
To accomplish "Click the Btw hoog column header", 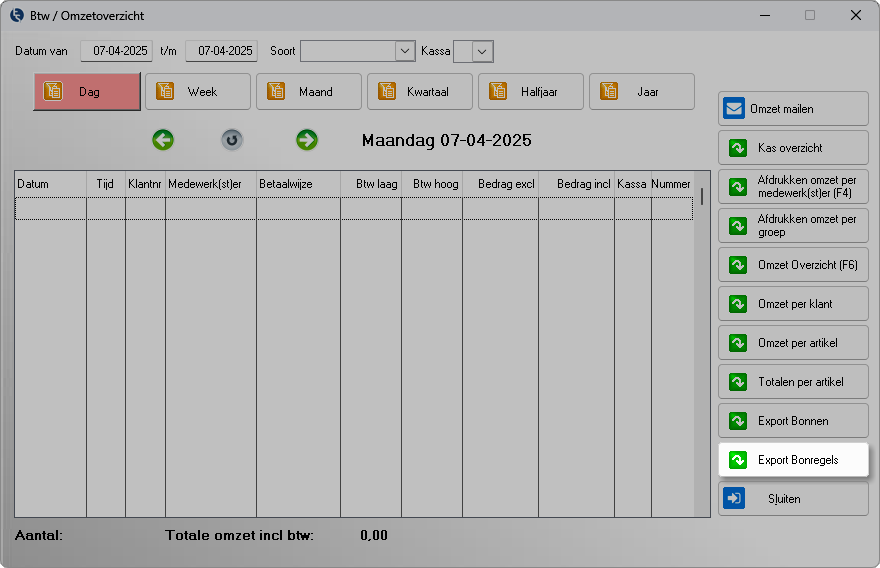I will [432, 184].
